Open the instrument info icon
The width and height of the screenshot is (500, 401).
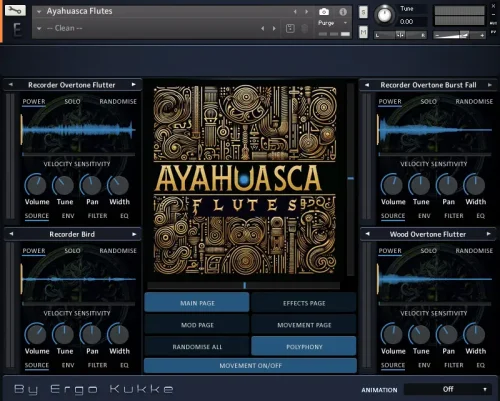pos(343,12)
